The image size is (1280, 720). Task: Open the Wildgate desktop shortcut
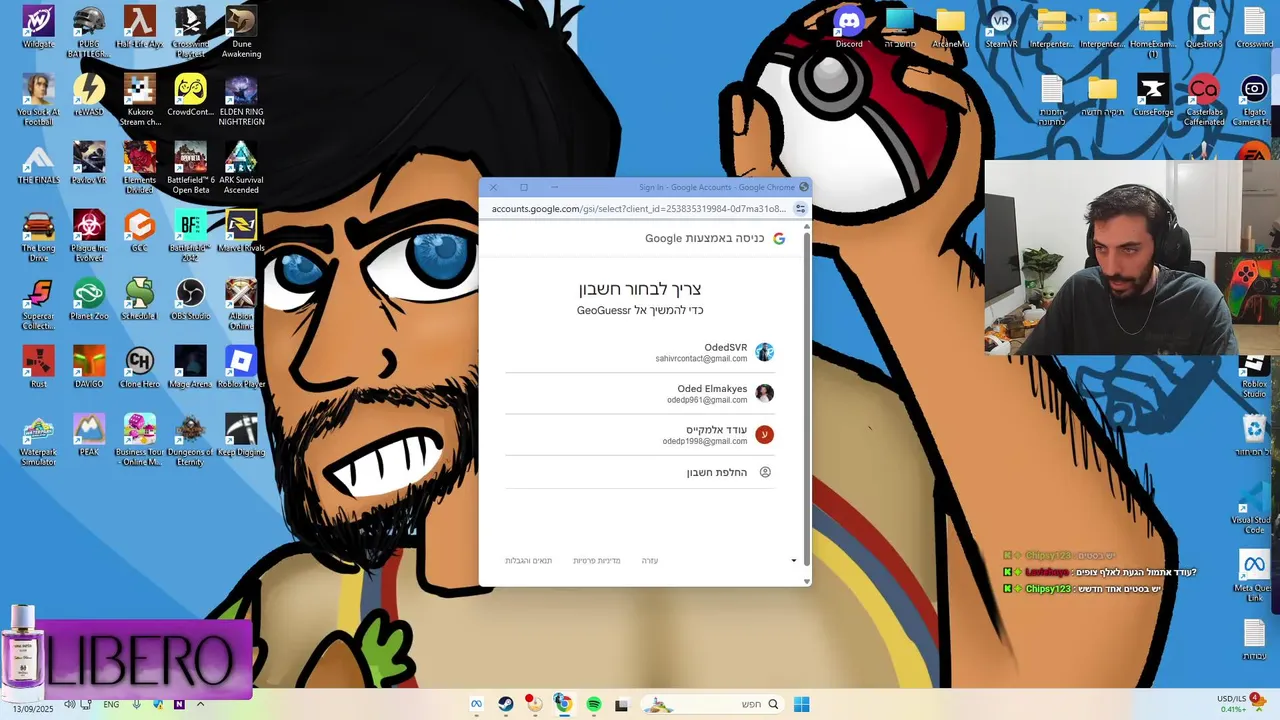38,27
